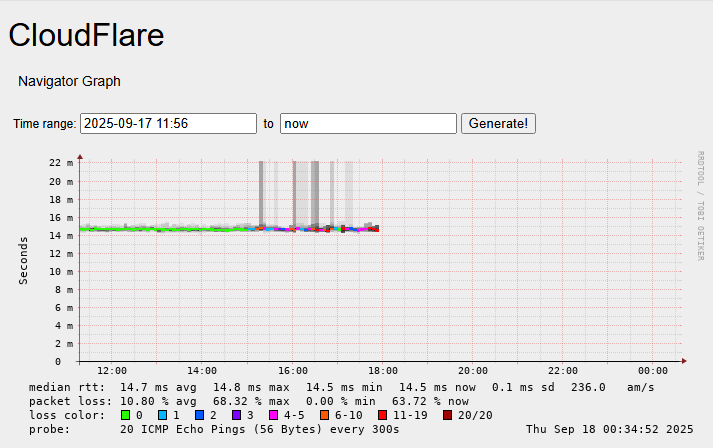Click the blue loss color swatch for 2
This screenshot has width=713, height=448.
199,415
